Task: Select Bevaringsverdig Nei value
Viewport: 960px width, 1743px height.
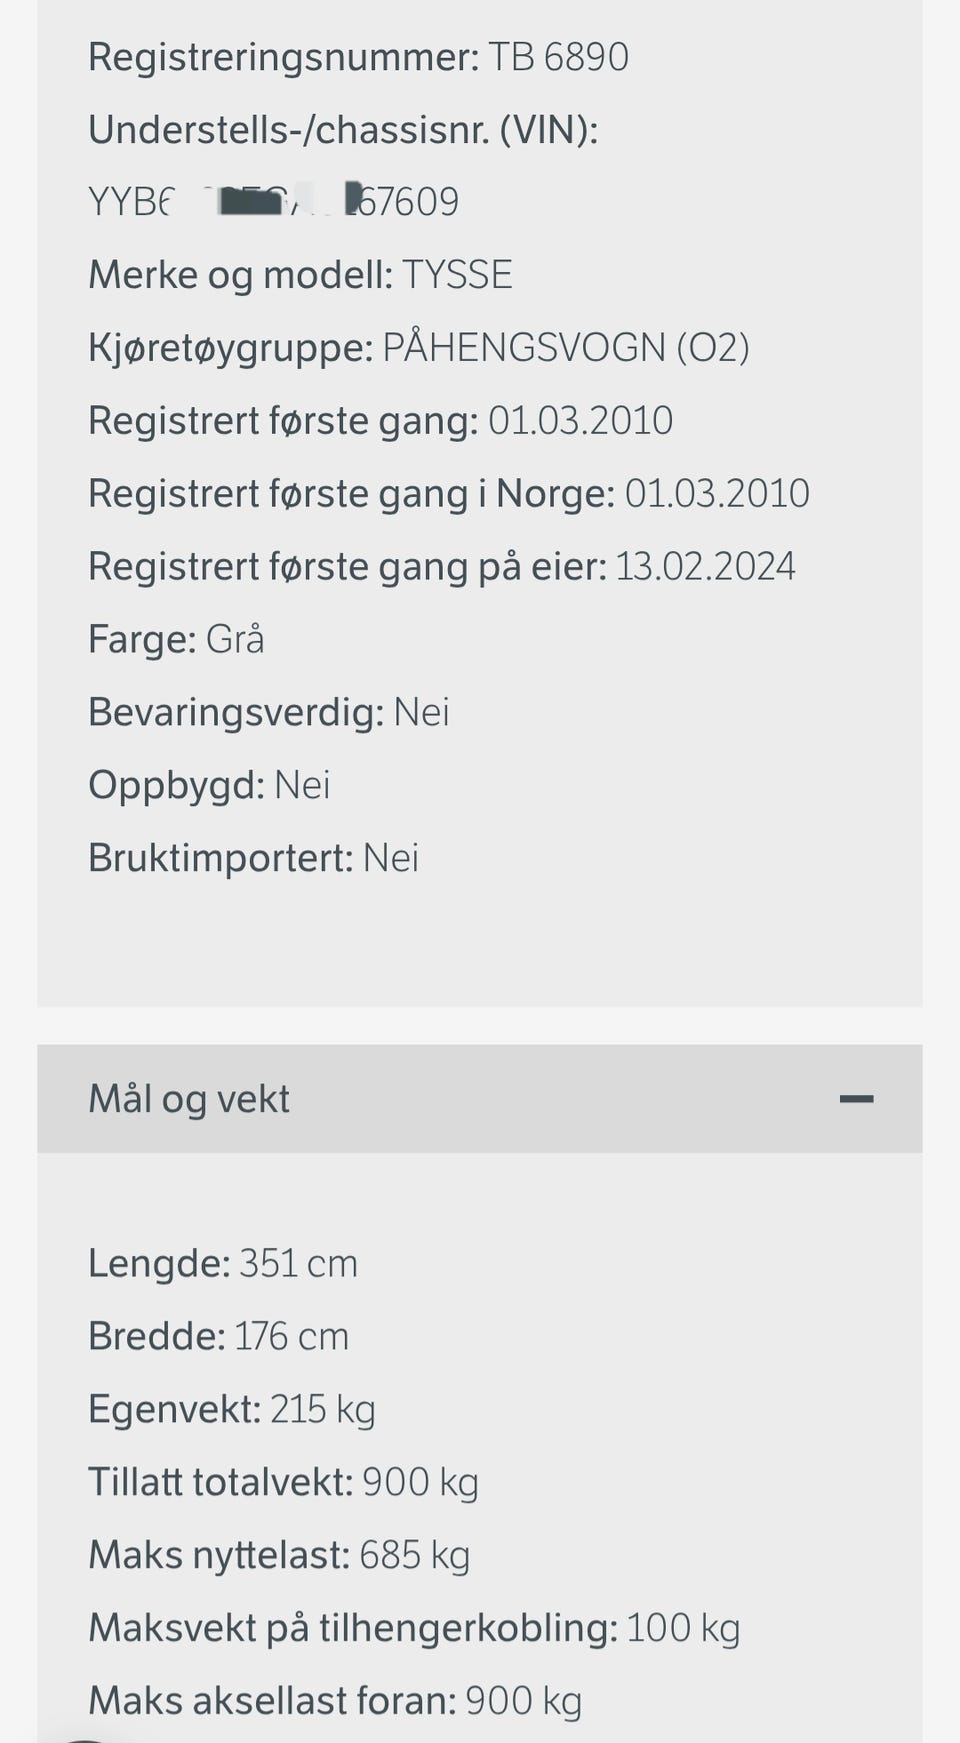Action: [422, 713]
